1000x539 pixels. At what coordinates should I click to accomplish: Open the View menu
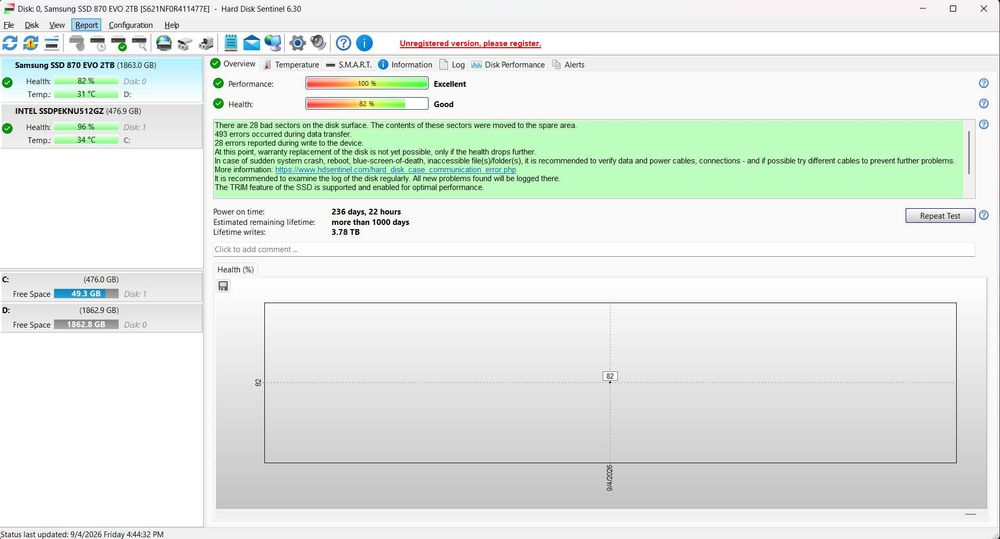(x=57, y=25)
